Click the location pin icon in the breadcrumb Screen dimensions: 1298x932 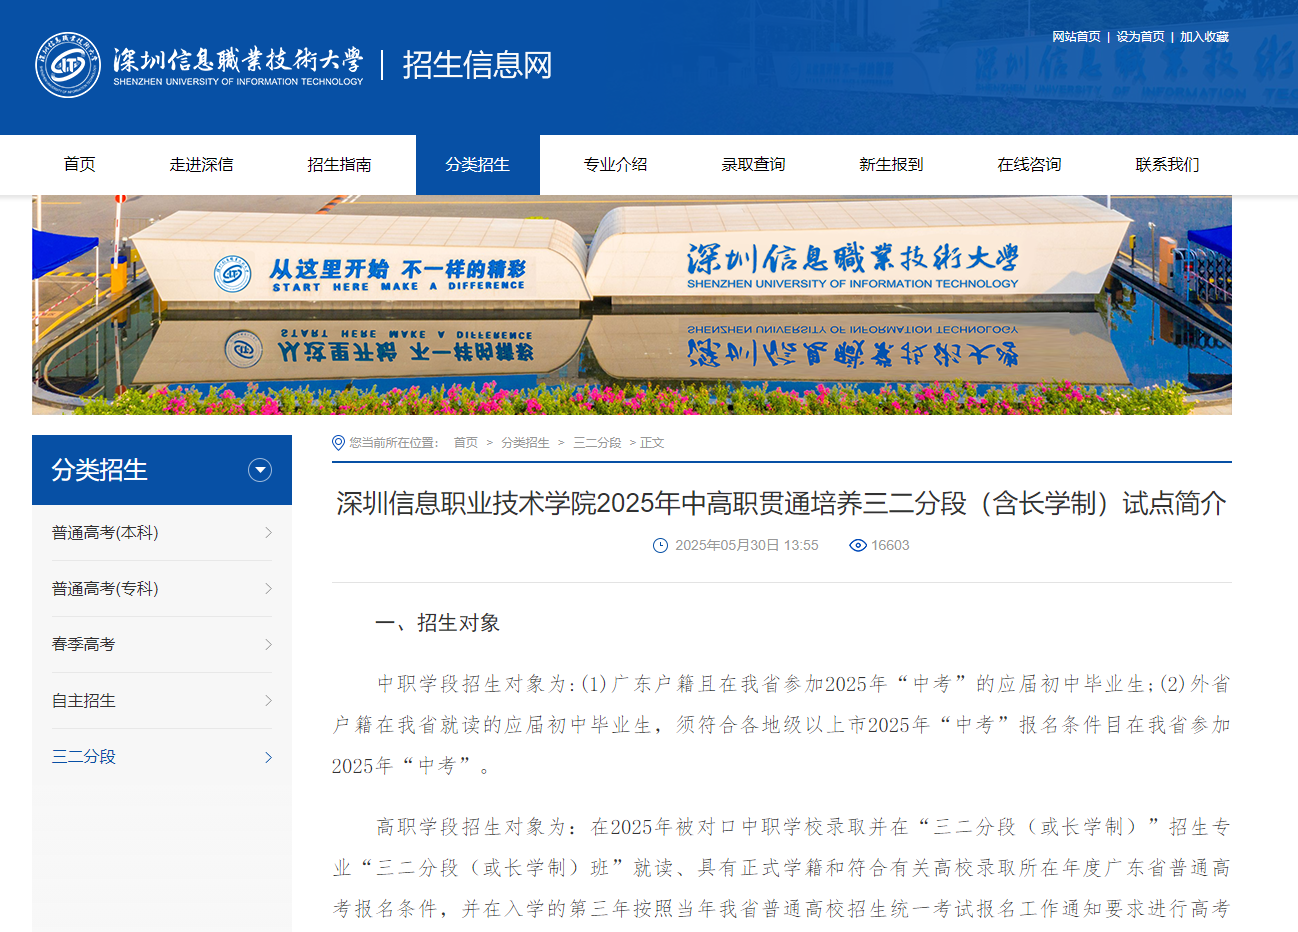point(337,441)
